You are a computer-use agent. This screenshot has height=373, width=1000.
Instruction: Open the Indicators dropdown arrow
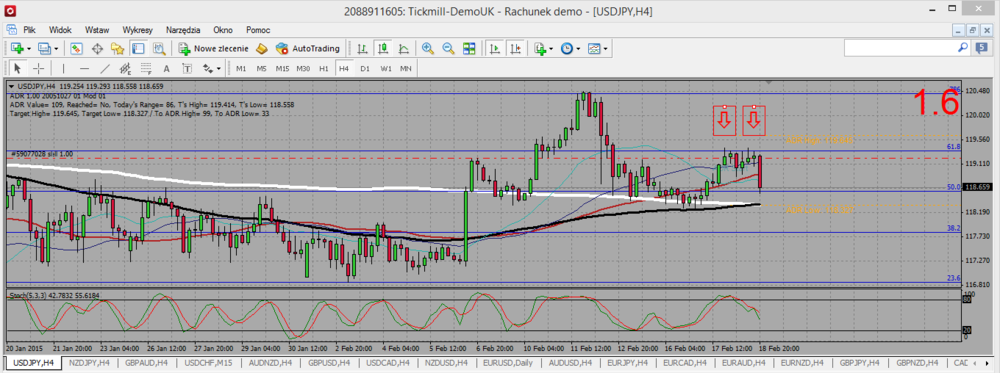tap(552, 48)
